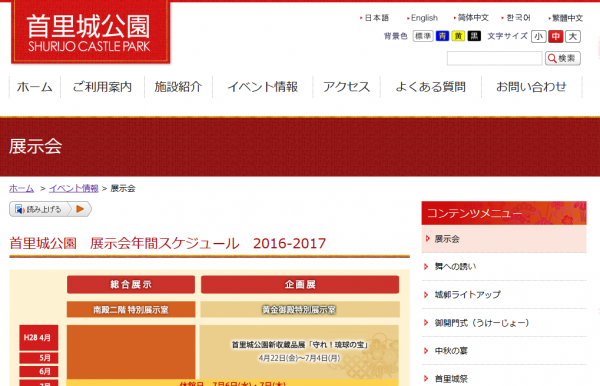Open the アクセス menu item
Viewport: 600px width, 386px height.
coord(346,87)
